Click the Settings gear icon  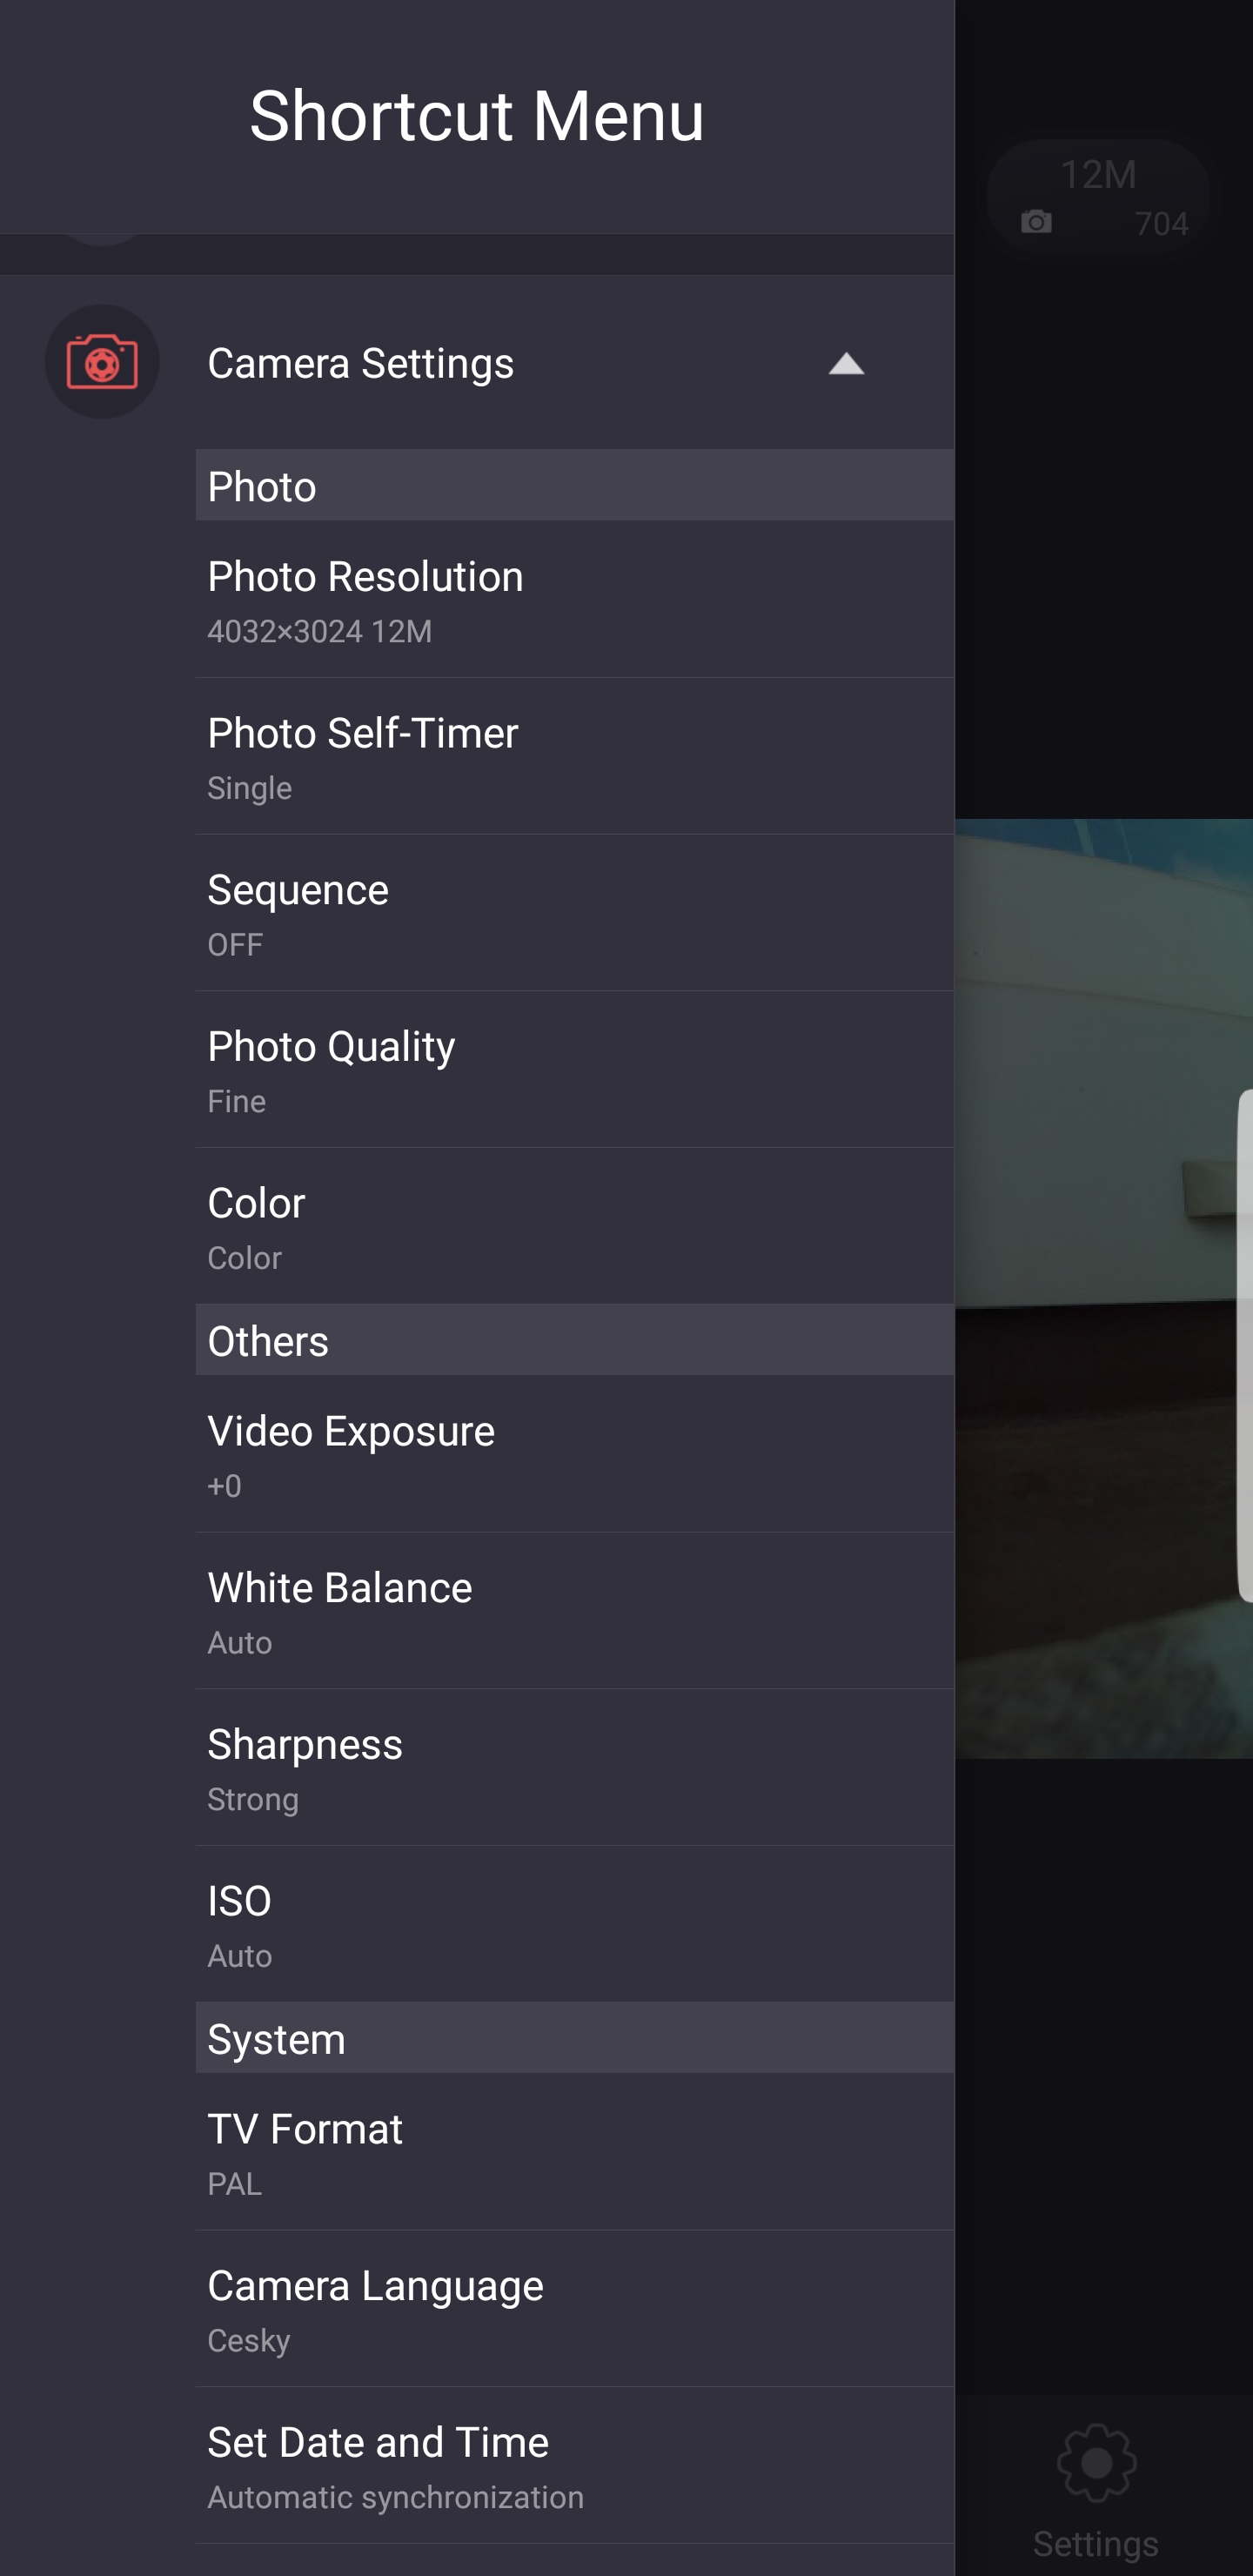coord(1096,2464)
